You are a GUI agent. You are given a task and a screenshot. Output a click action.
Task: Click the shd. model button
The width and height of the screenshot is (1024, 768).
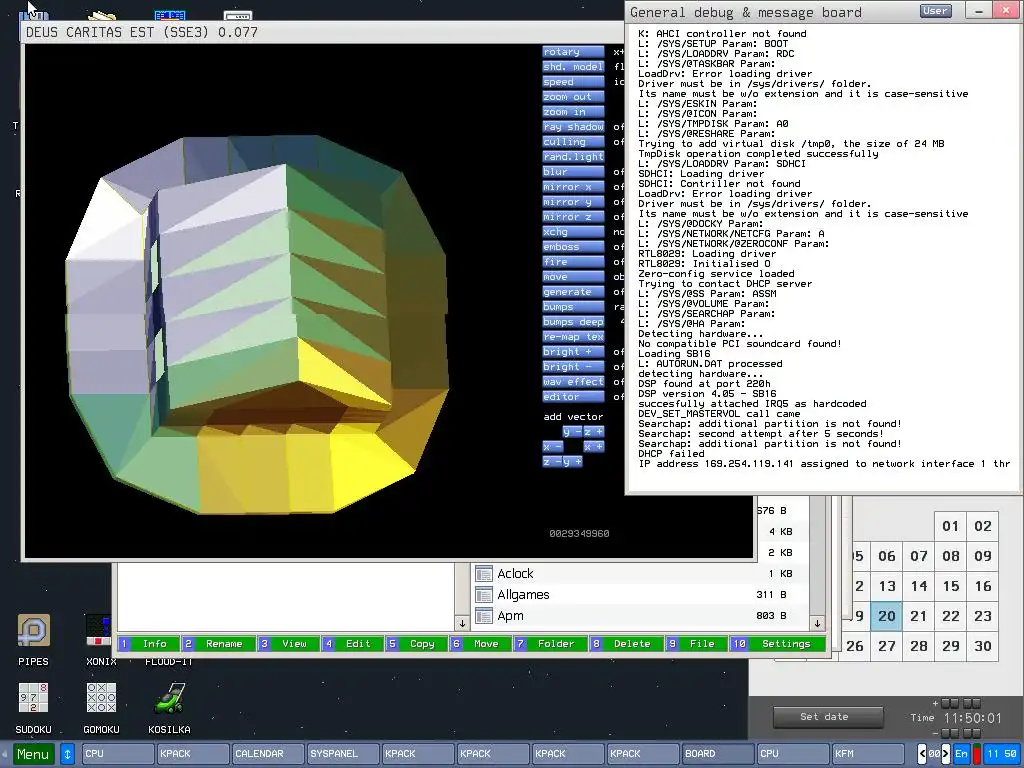[x=573, y=67]
